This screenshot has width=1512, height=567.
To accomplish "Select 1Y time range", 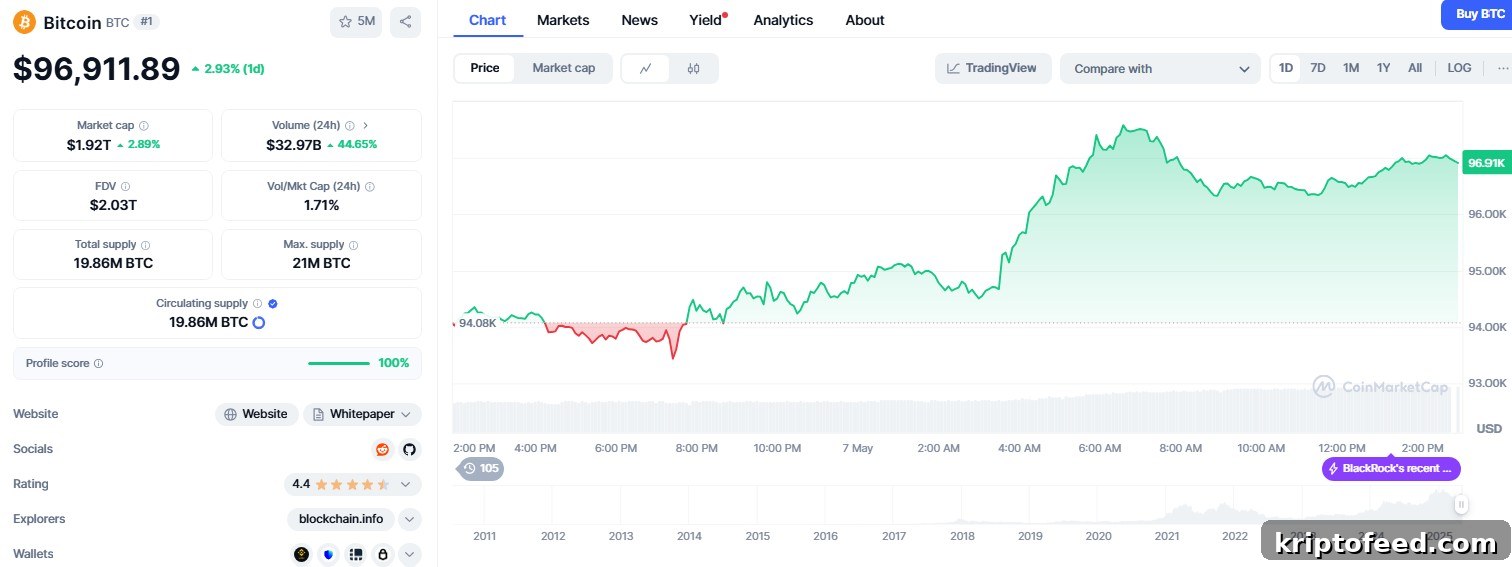I will tap(1383, 68).
